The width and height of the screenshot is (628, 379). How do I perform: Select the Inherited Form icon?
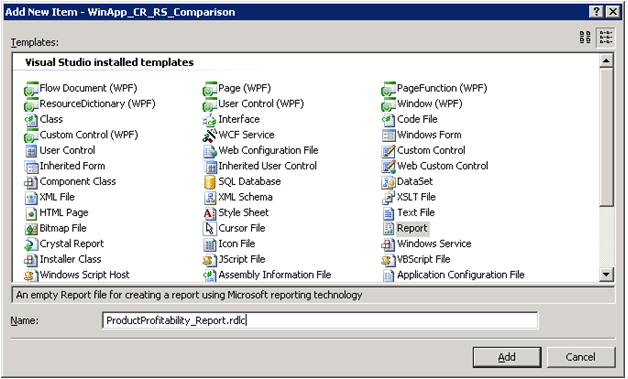(x=31, y=166)
